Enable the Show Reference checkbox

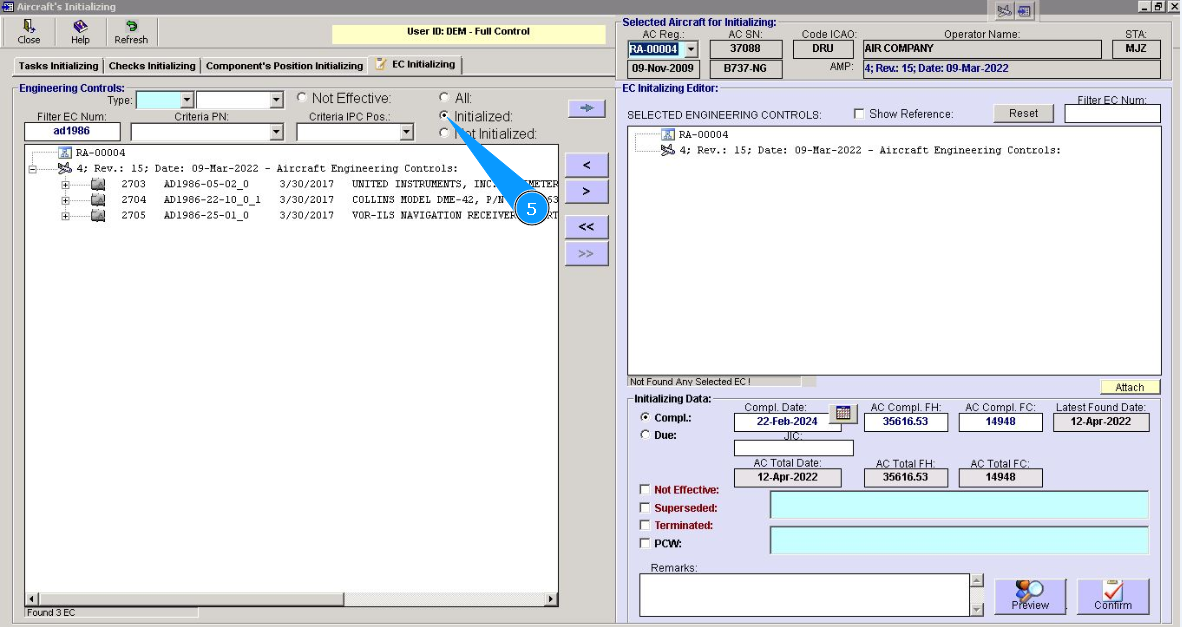(x=859, y=114)
